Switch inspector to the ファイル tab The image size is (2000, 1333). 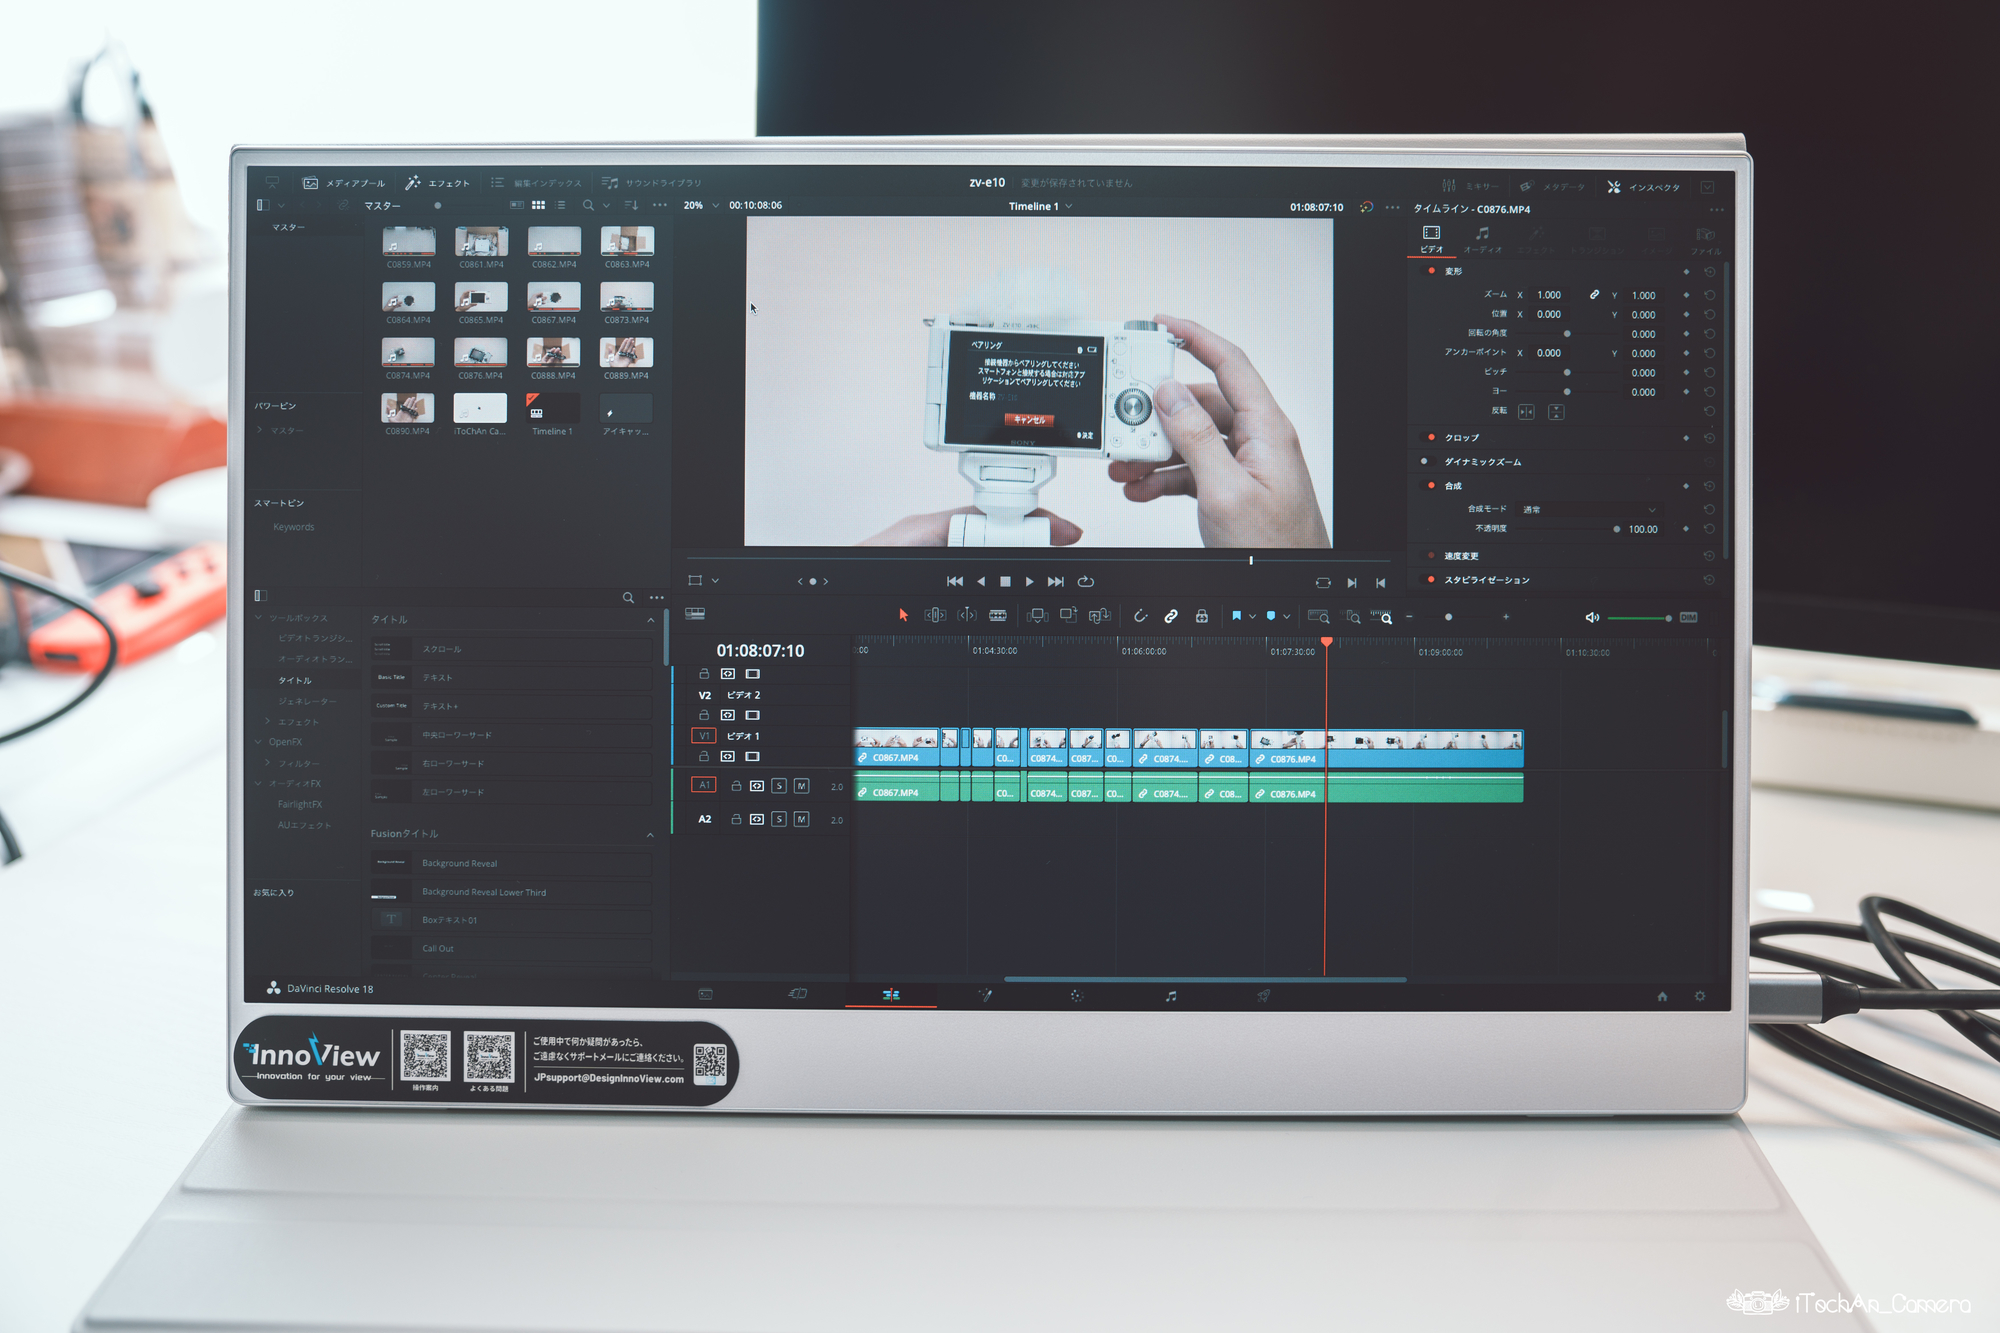[x=1706, y=241]
